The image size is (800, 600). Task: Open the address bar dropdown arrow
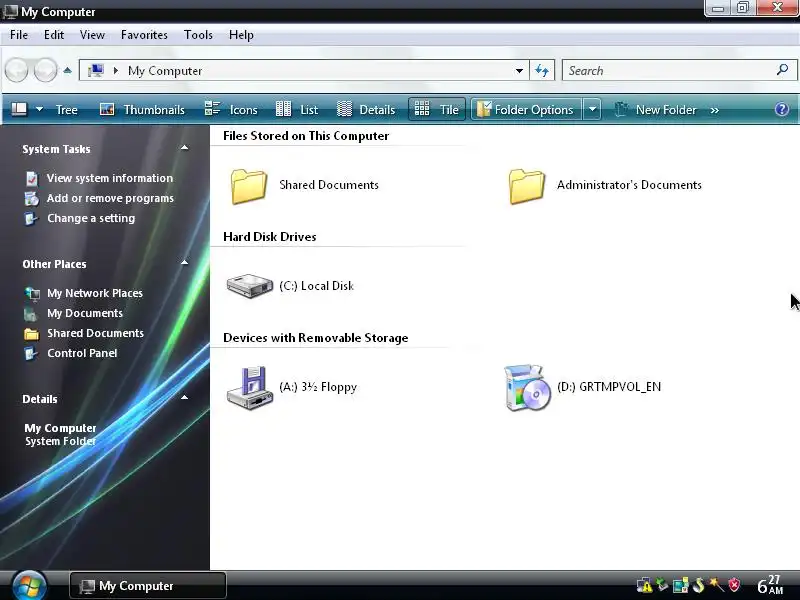point(519,70)
